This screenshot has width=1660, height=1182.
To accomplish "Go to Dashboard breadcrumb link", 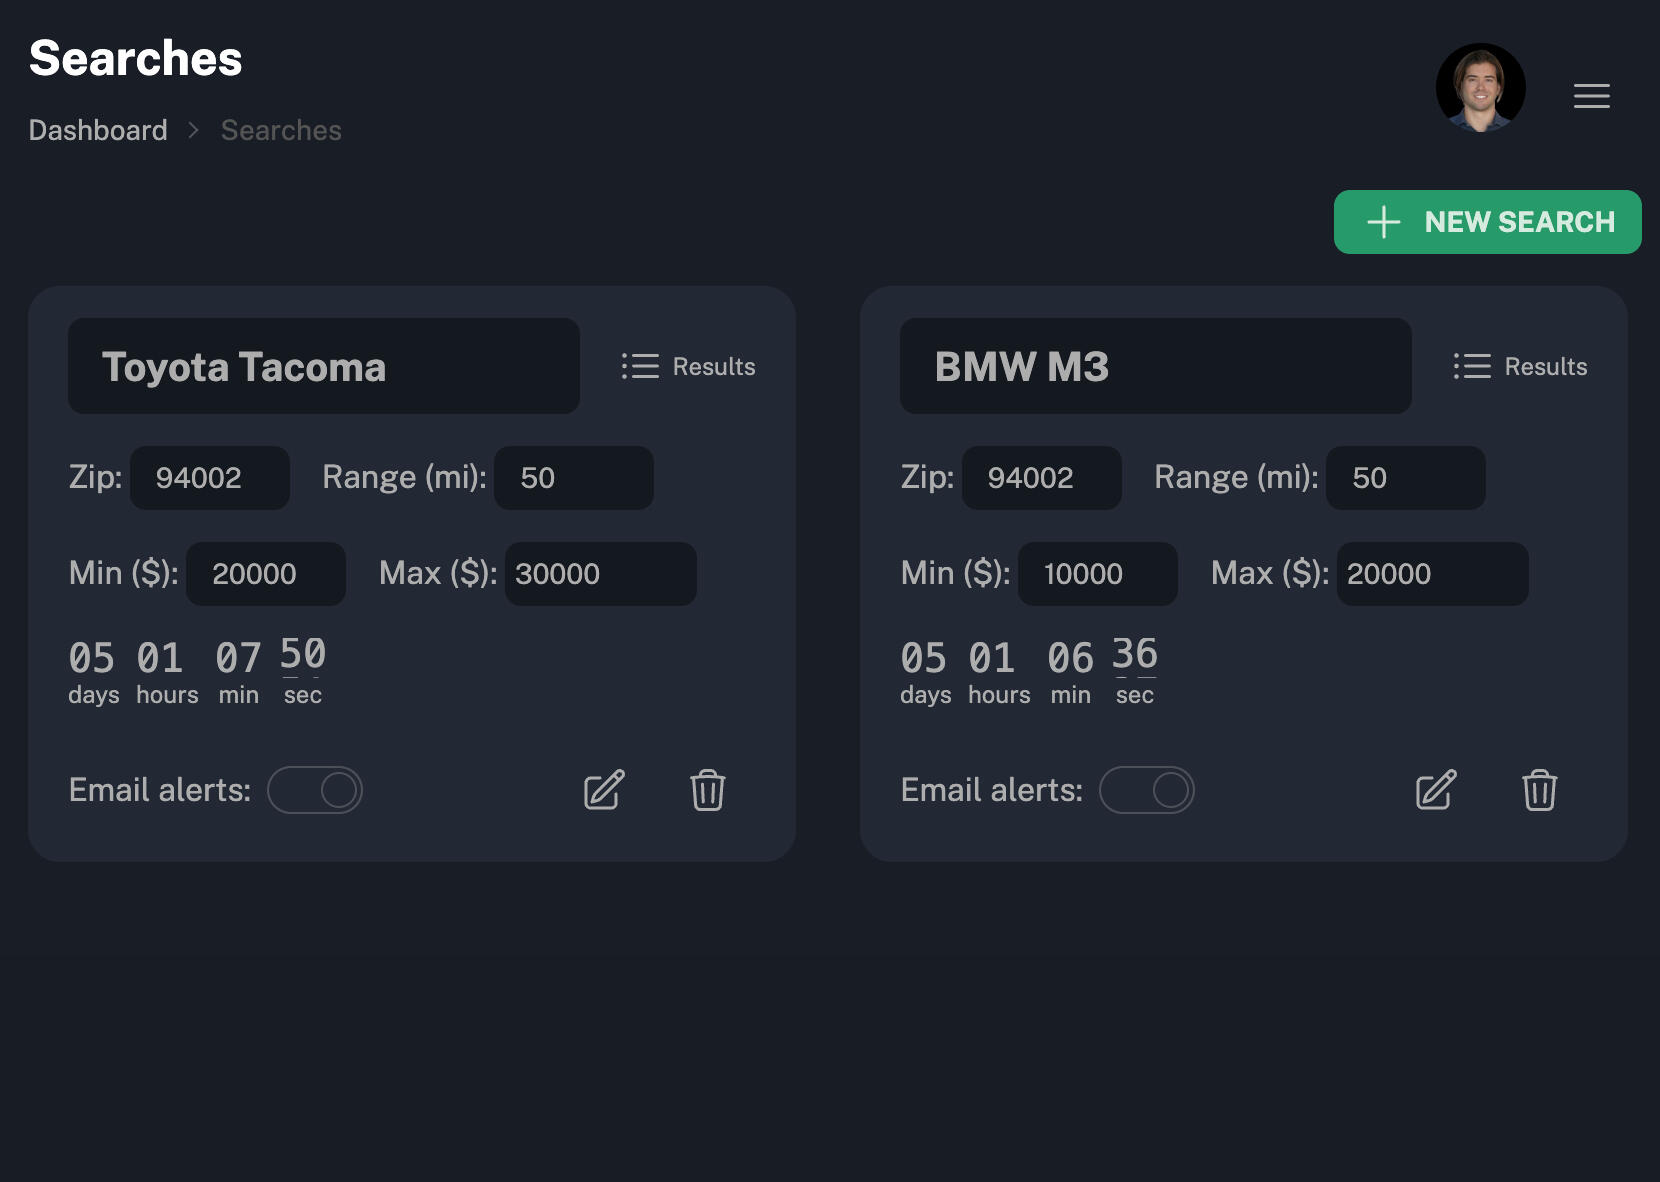I will pyautogui.click(x=98, y=130).
